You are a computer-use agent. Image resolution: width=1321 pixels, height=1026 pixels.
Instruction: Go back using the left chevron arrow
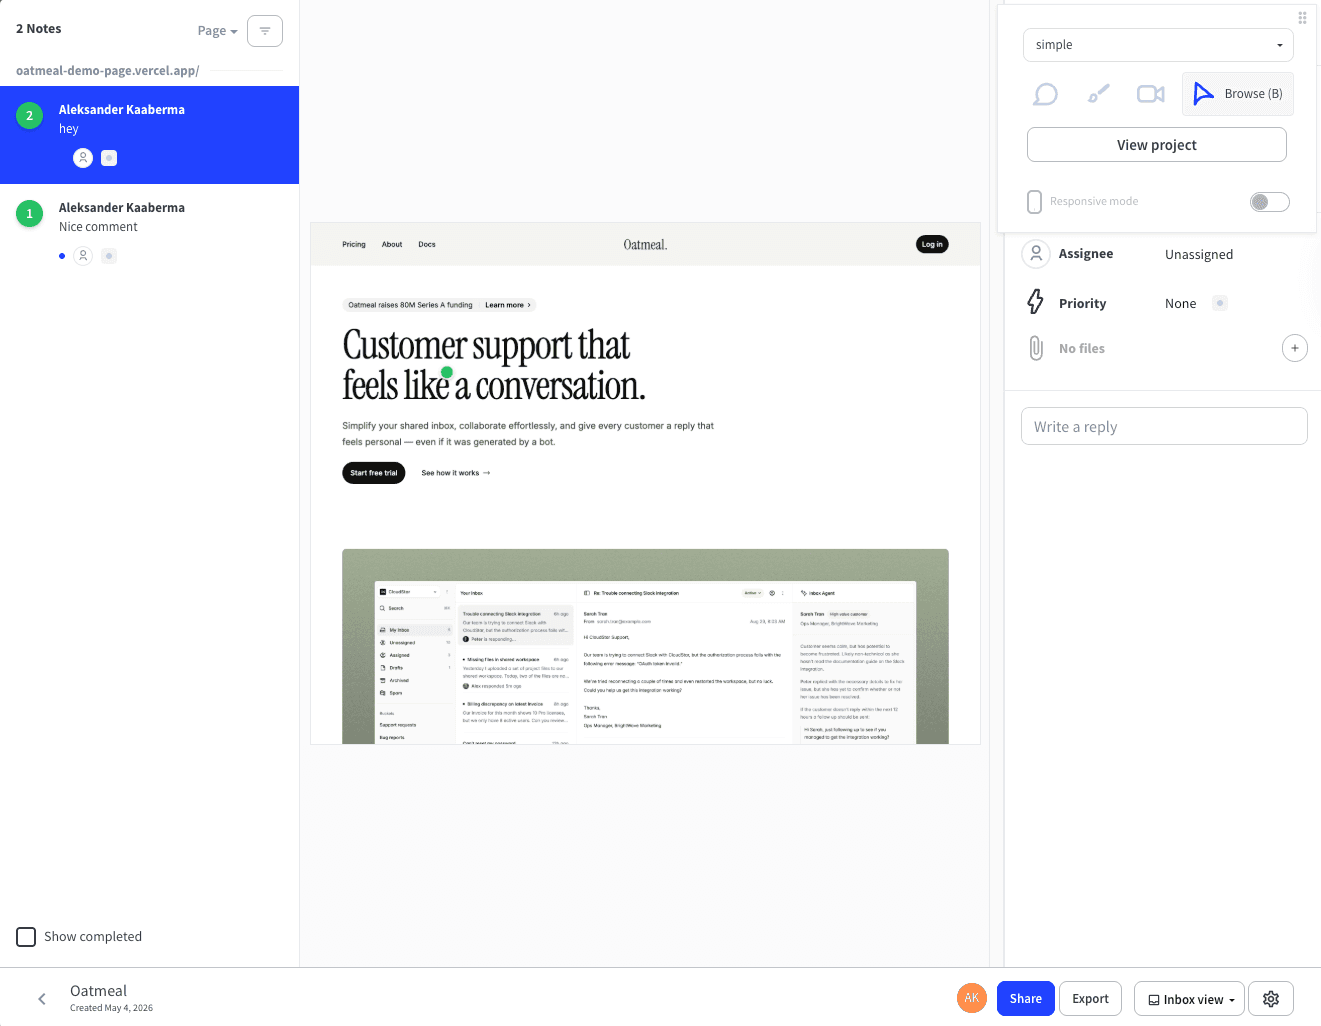[x=42, y=999]
